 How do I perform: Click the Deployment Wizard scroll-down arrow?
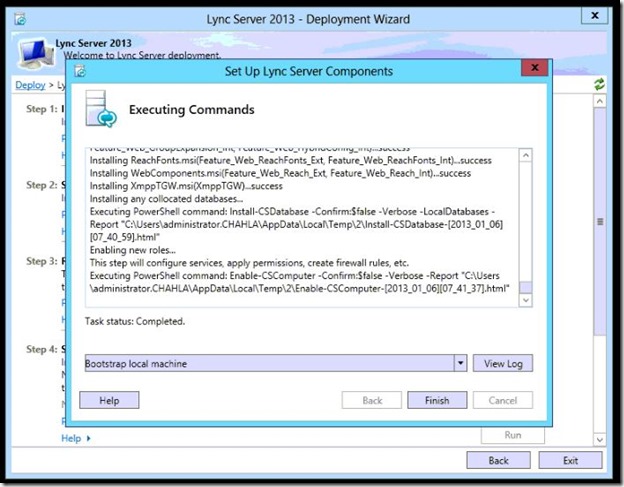point(599,440)
